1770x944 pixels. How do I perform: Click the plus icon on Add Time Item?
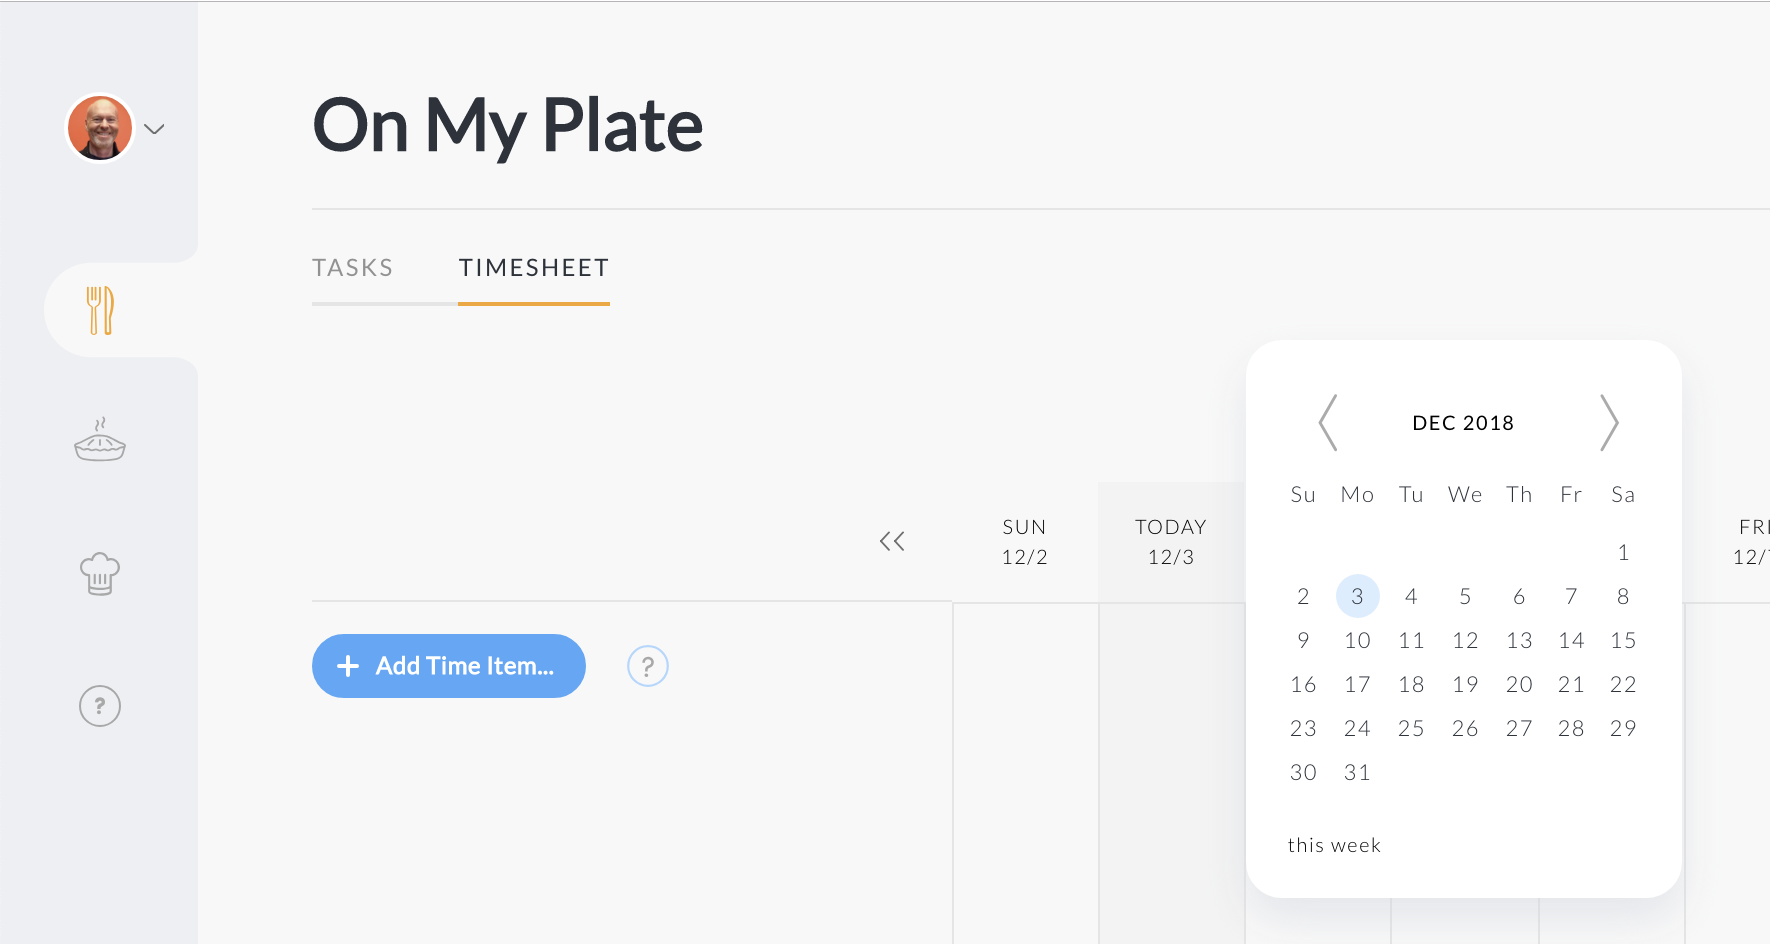click(x=348, y=665)
